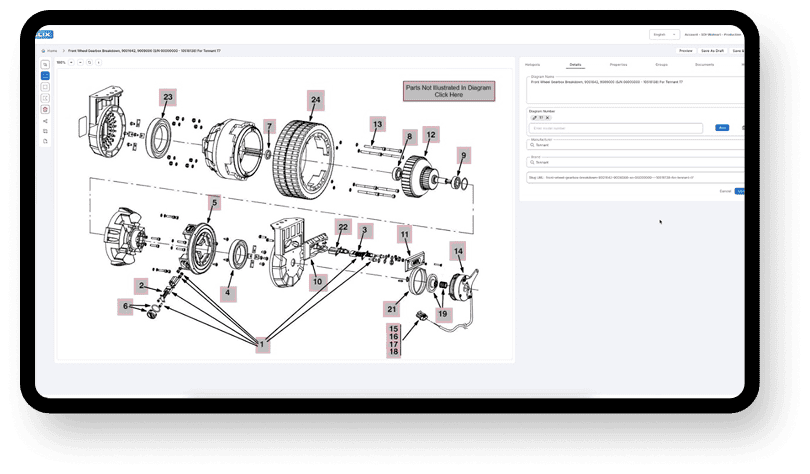
Task: Click the Cancel button in Details panel
Action: point(725,191)
